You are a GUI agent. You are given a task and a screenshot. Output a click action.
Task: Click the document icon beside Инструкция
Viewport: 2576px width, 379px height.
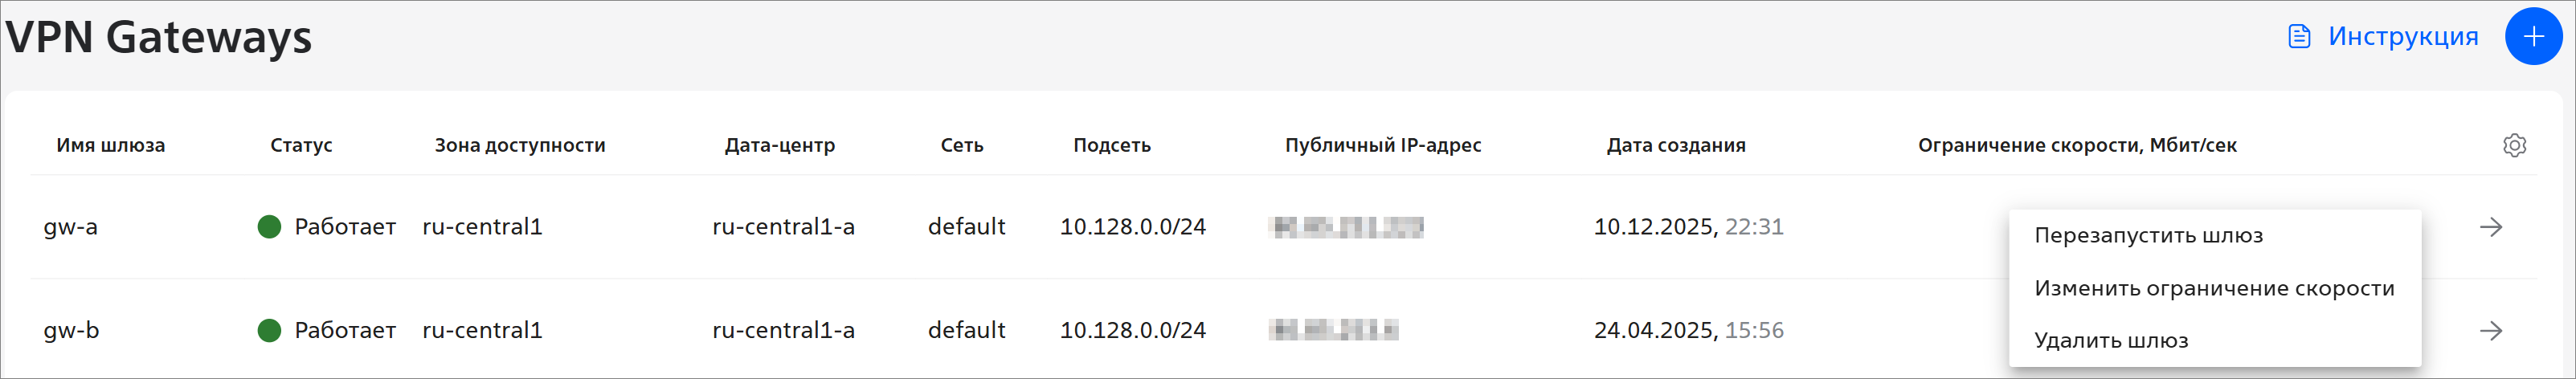pos(2299,37)
